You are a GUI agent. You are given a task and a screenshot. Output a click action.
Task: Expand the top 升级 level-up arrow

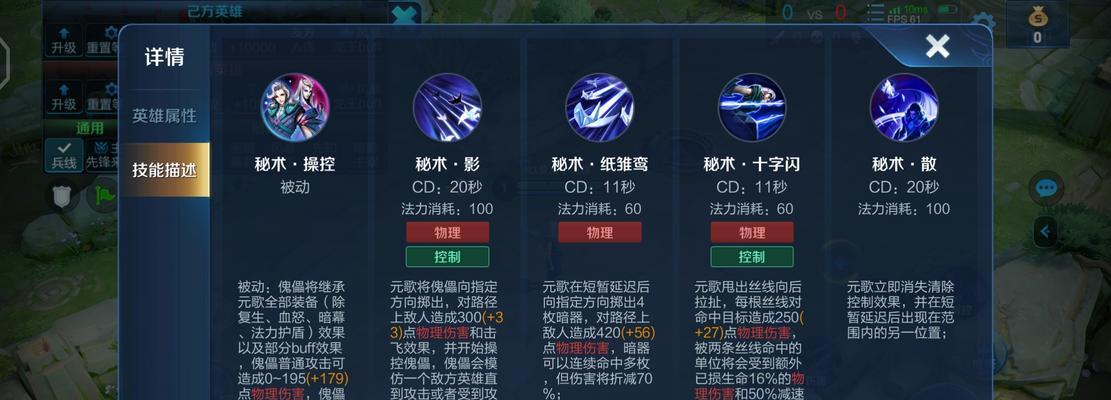coord(64,40)
